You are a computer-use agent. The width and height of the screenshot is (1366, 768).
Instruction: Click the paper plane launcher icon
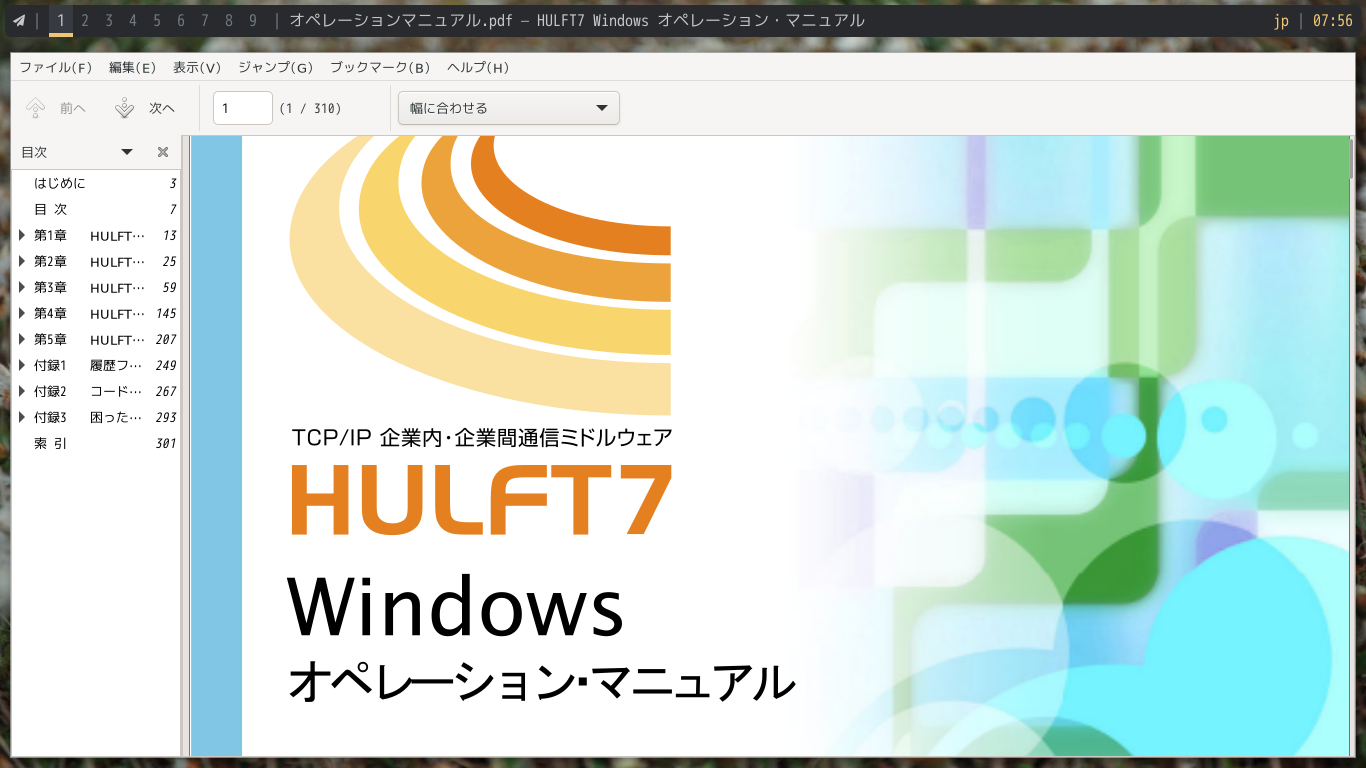(x=19, y=20)
